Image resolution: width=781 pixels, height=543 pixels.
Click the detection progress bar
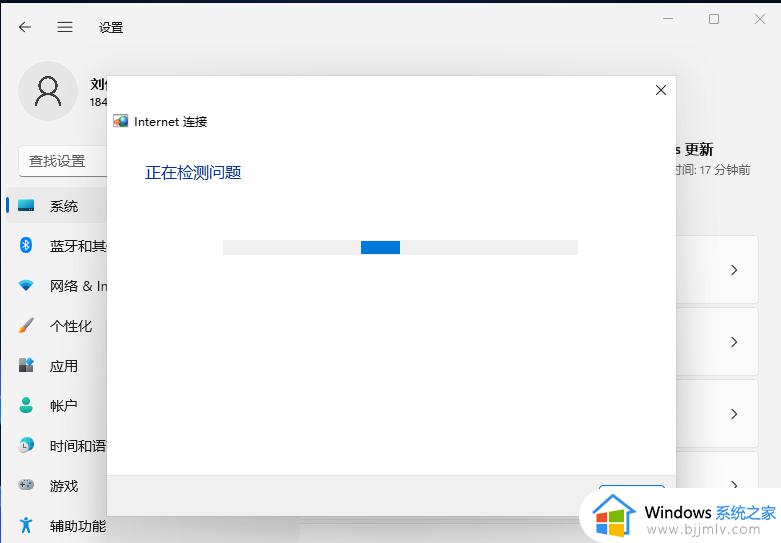(400, 248)
